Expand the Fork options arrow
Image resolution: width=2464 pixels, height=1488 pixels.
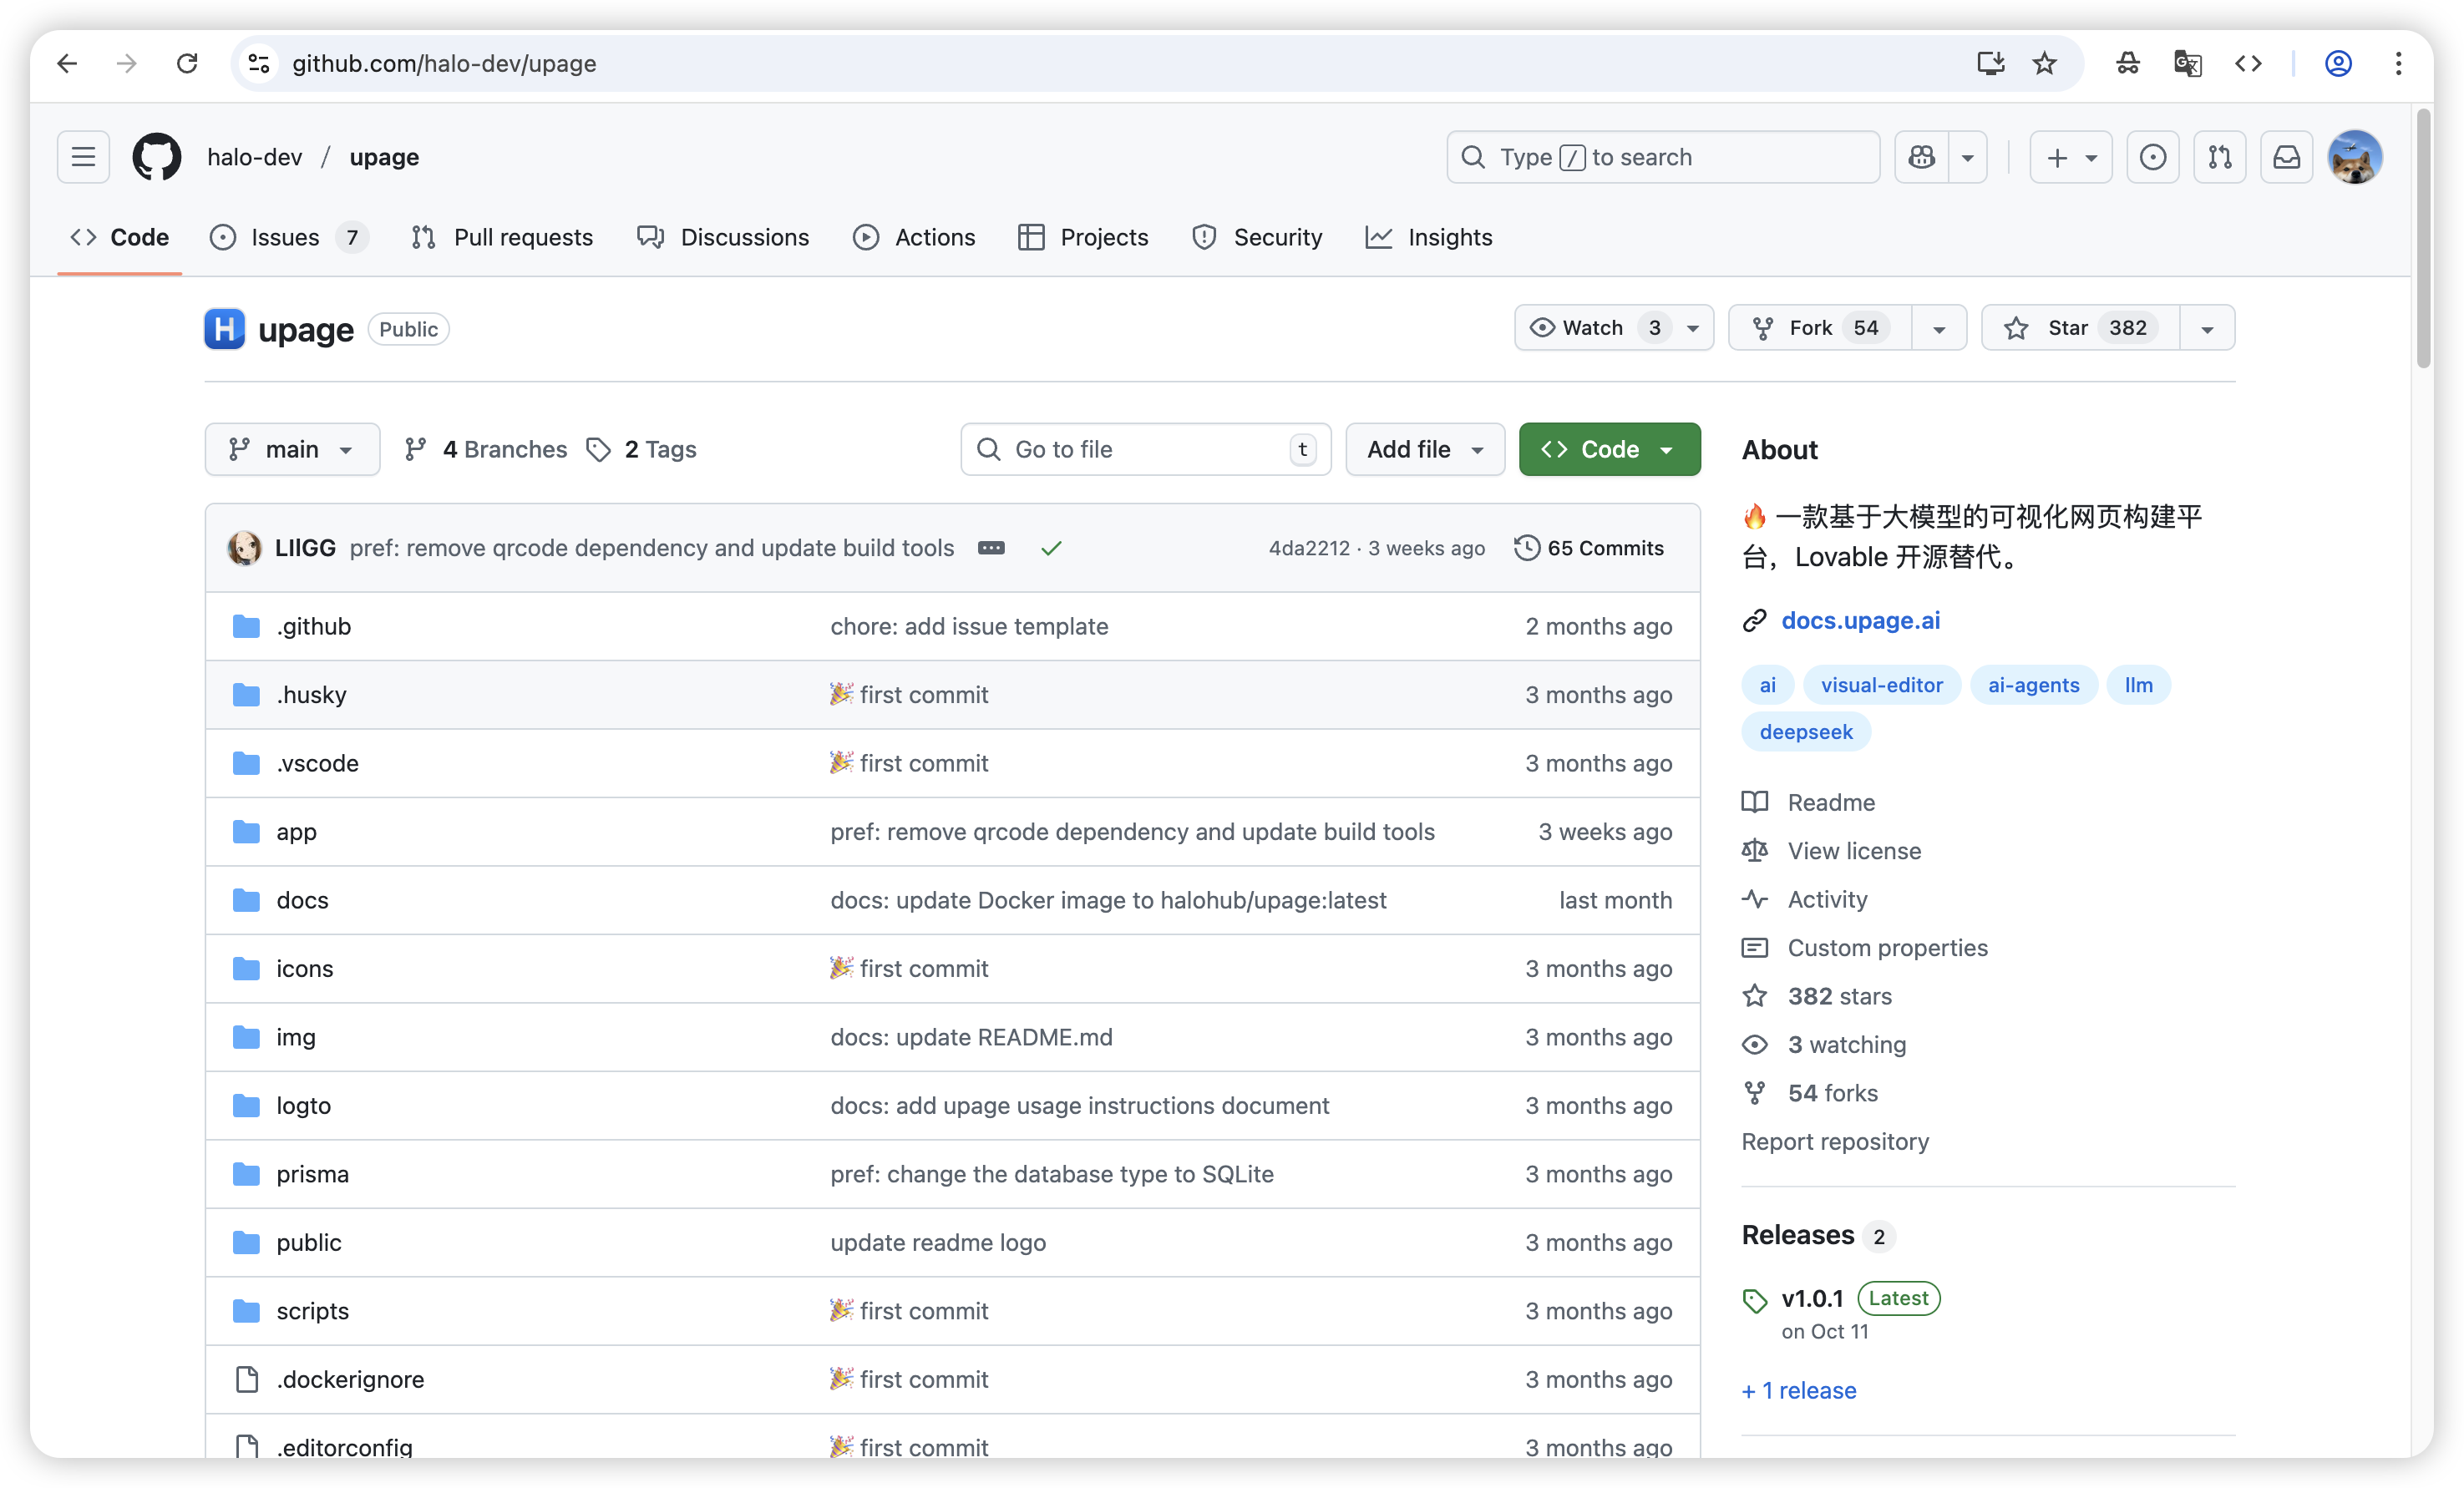click(1938, 328)
